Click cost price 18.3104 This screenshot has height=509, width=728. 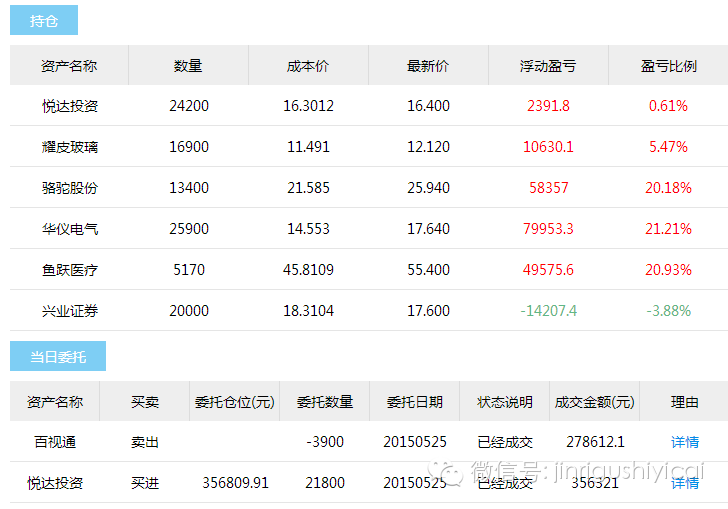click(x=308, y=310)
